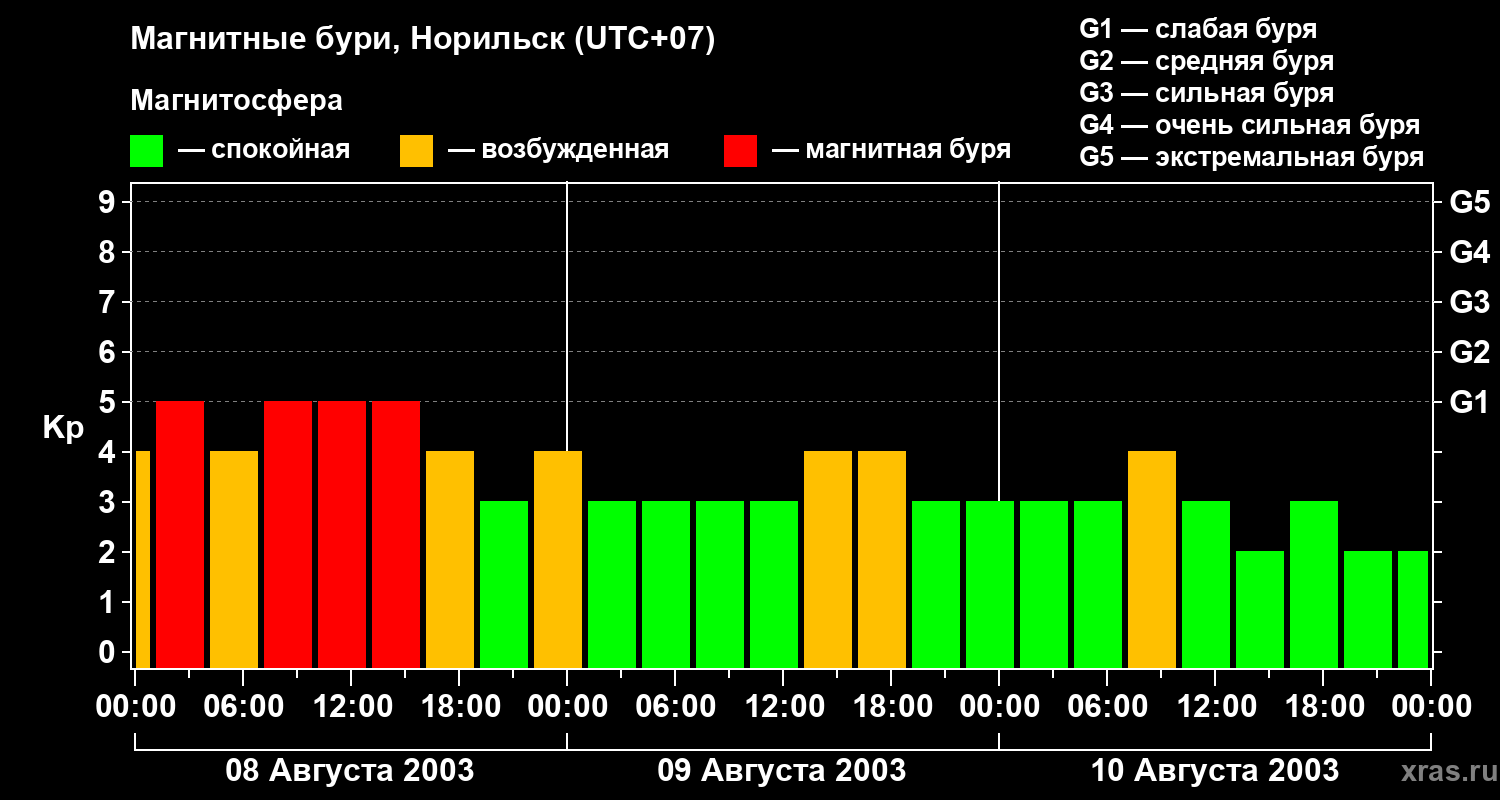The height and width of the screenshot is (800, 1500).
Task: Click the green 'спокойная' legend swatch
Action: pyautogui.click(x=146, y=151)
